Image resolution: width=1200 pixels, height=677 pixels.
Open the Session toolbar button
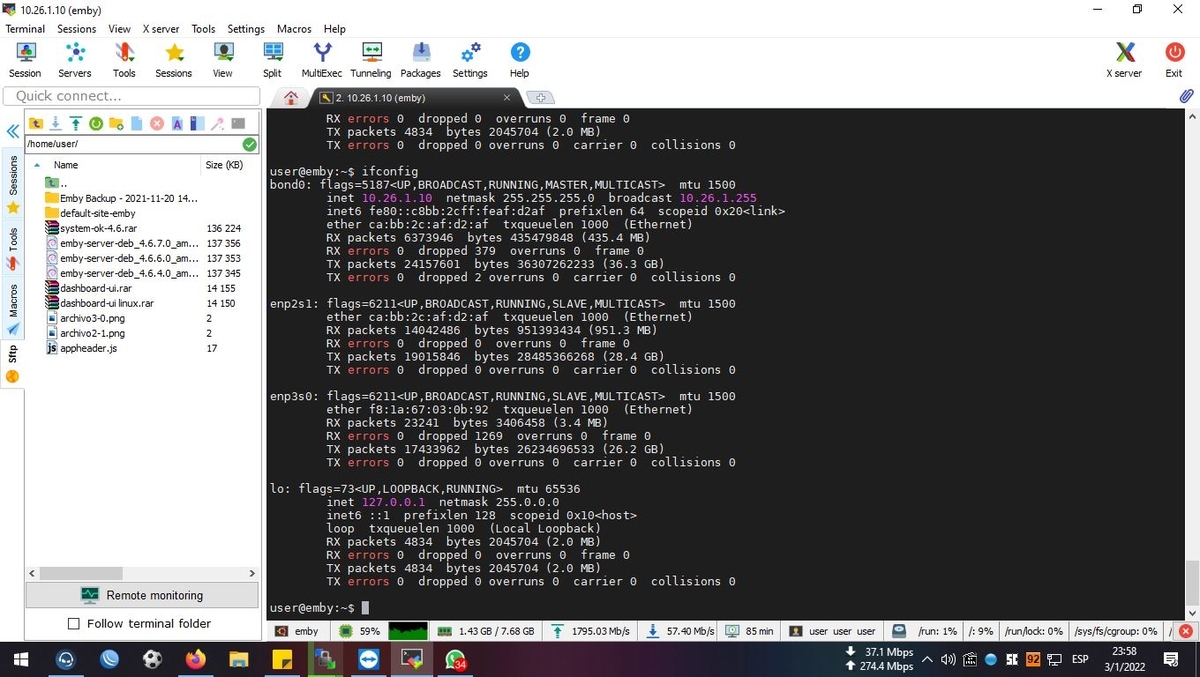(x=25, y=60)
